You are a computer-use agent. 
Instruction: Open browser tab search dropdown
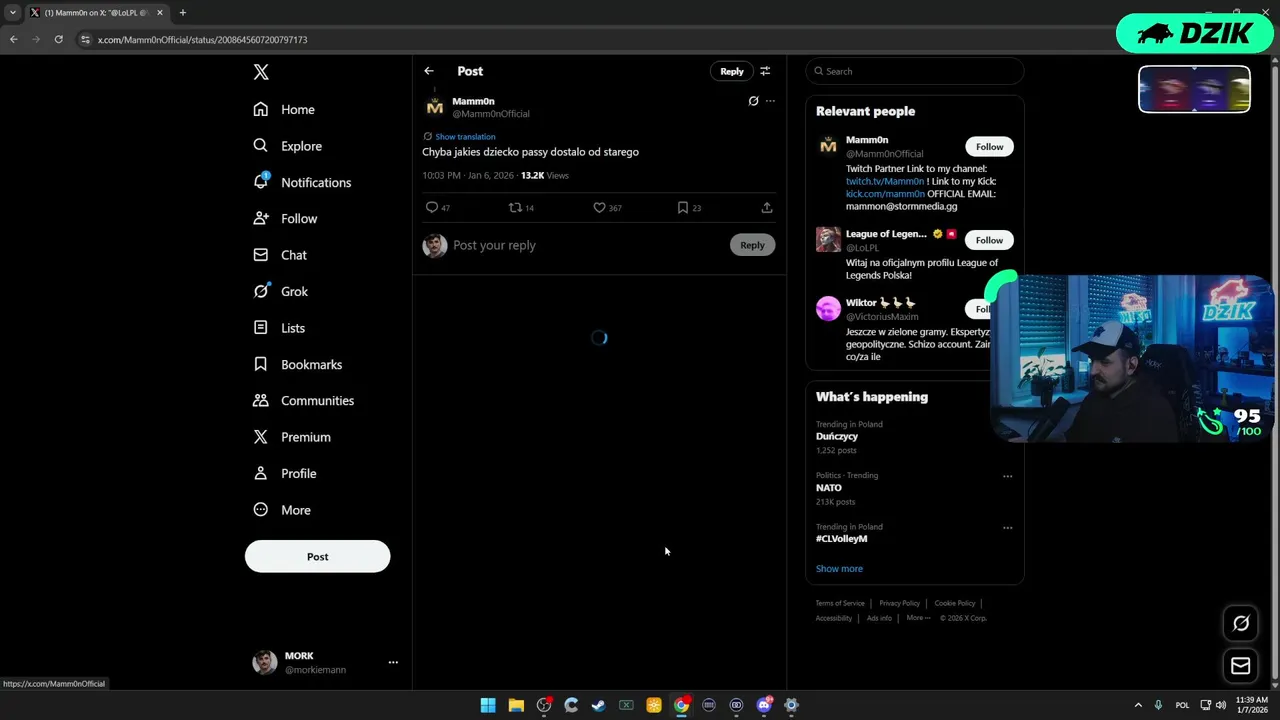pyautogui.click(x=13, y=13)
